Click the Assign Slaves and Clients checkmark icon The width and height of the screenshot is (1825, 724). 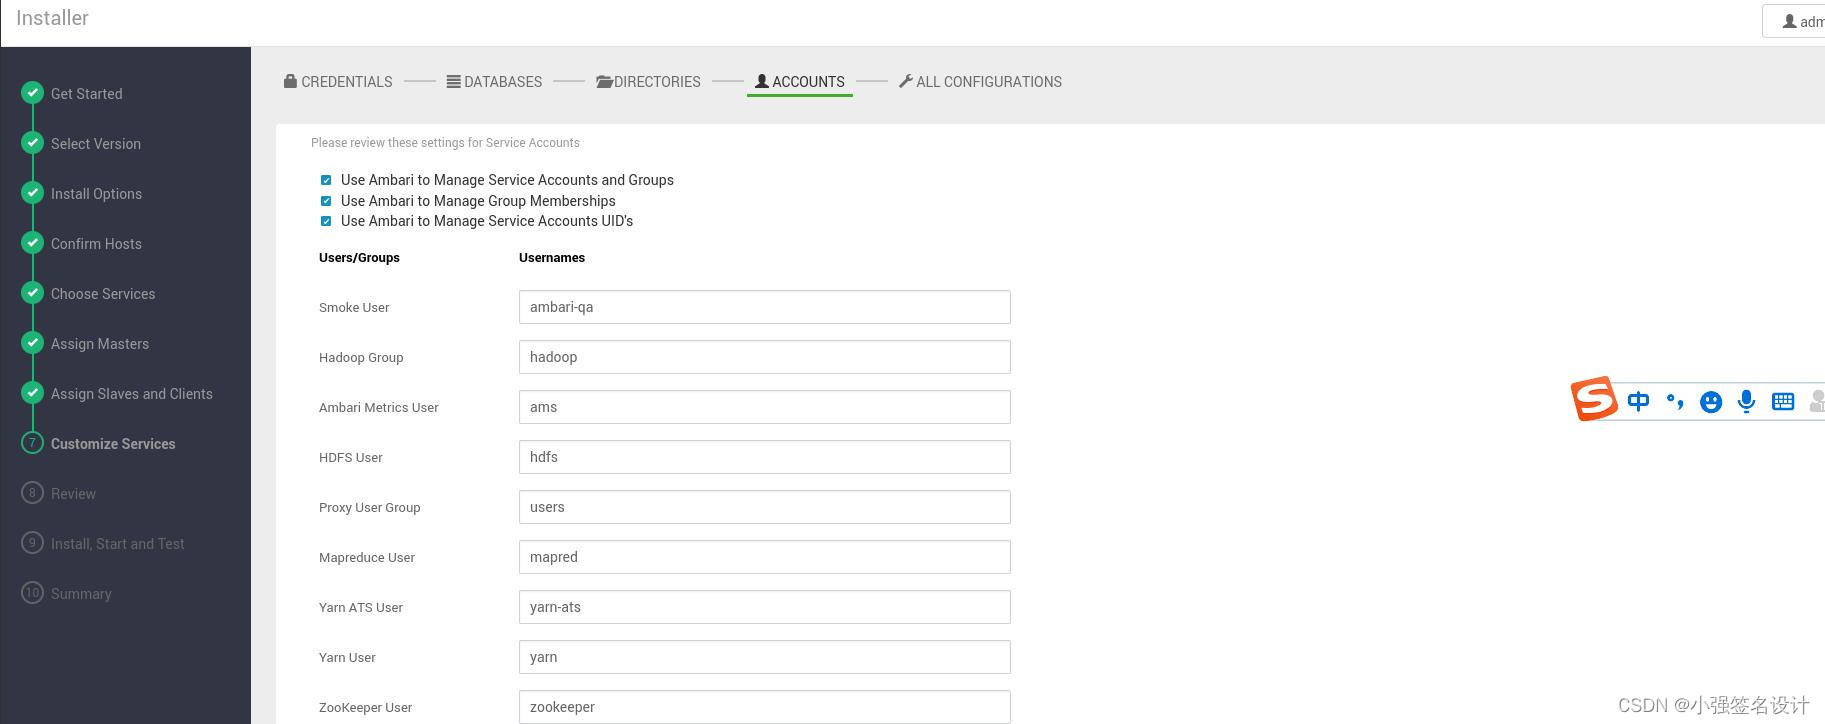pos(32,393)
